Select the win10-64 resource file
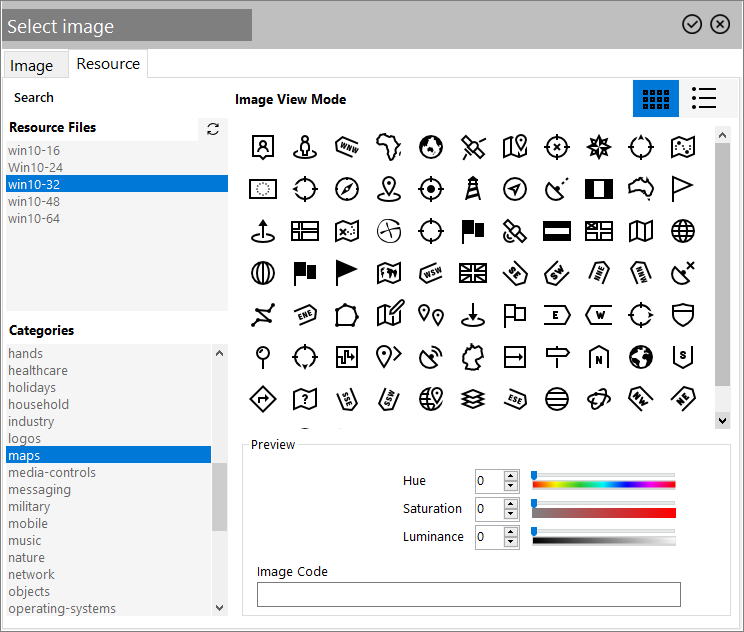 point(117,219)
